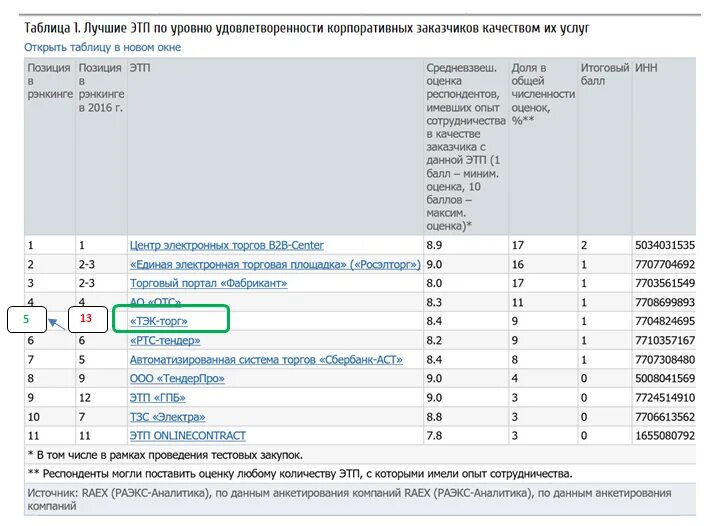Screen dimensions: 708x526
Task: Click the footnote 'В том числе в рамках проведения тестовых закупок'
Action: click(x=165, y=455)
